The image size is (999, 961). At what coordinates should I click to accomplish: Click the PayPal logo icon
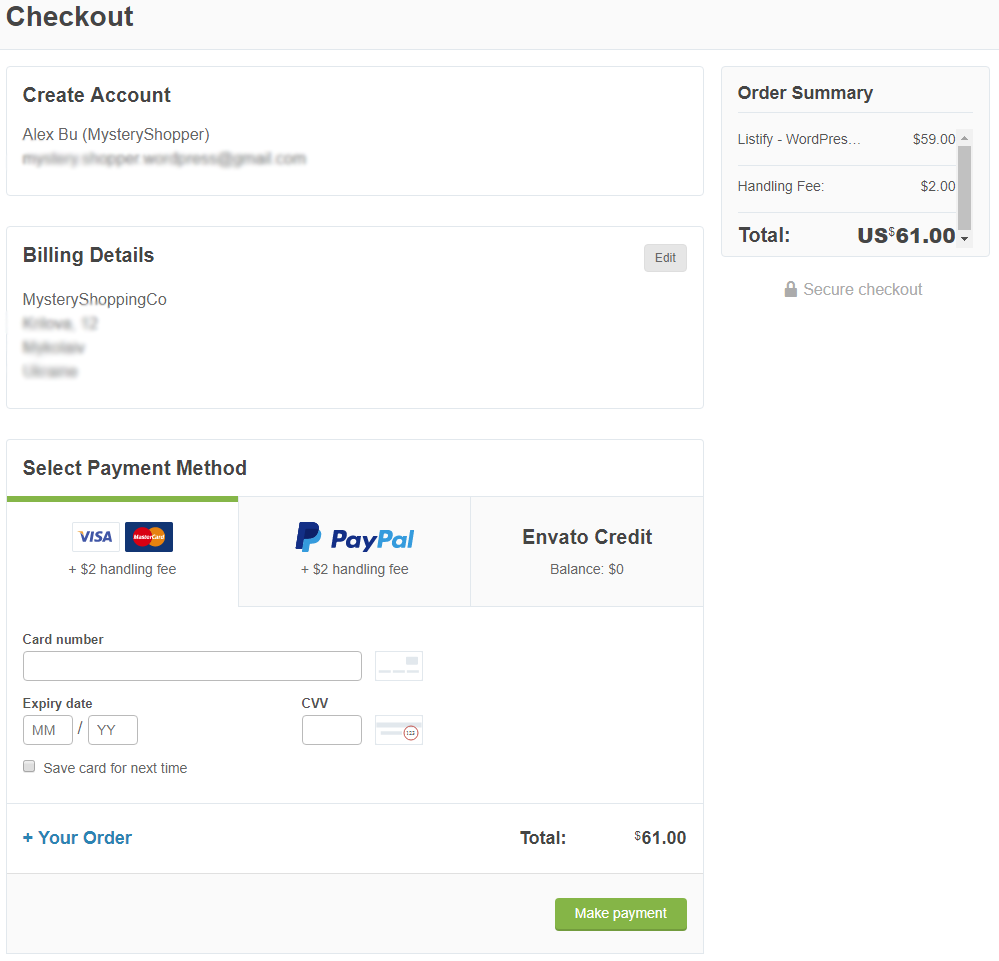pyautogui.click(x=308, y=537)
